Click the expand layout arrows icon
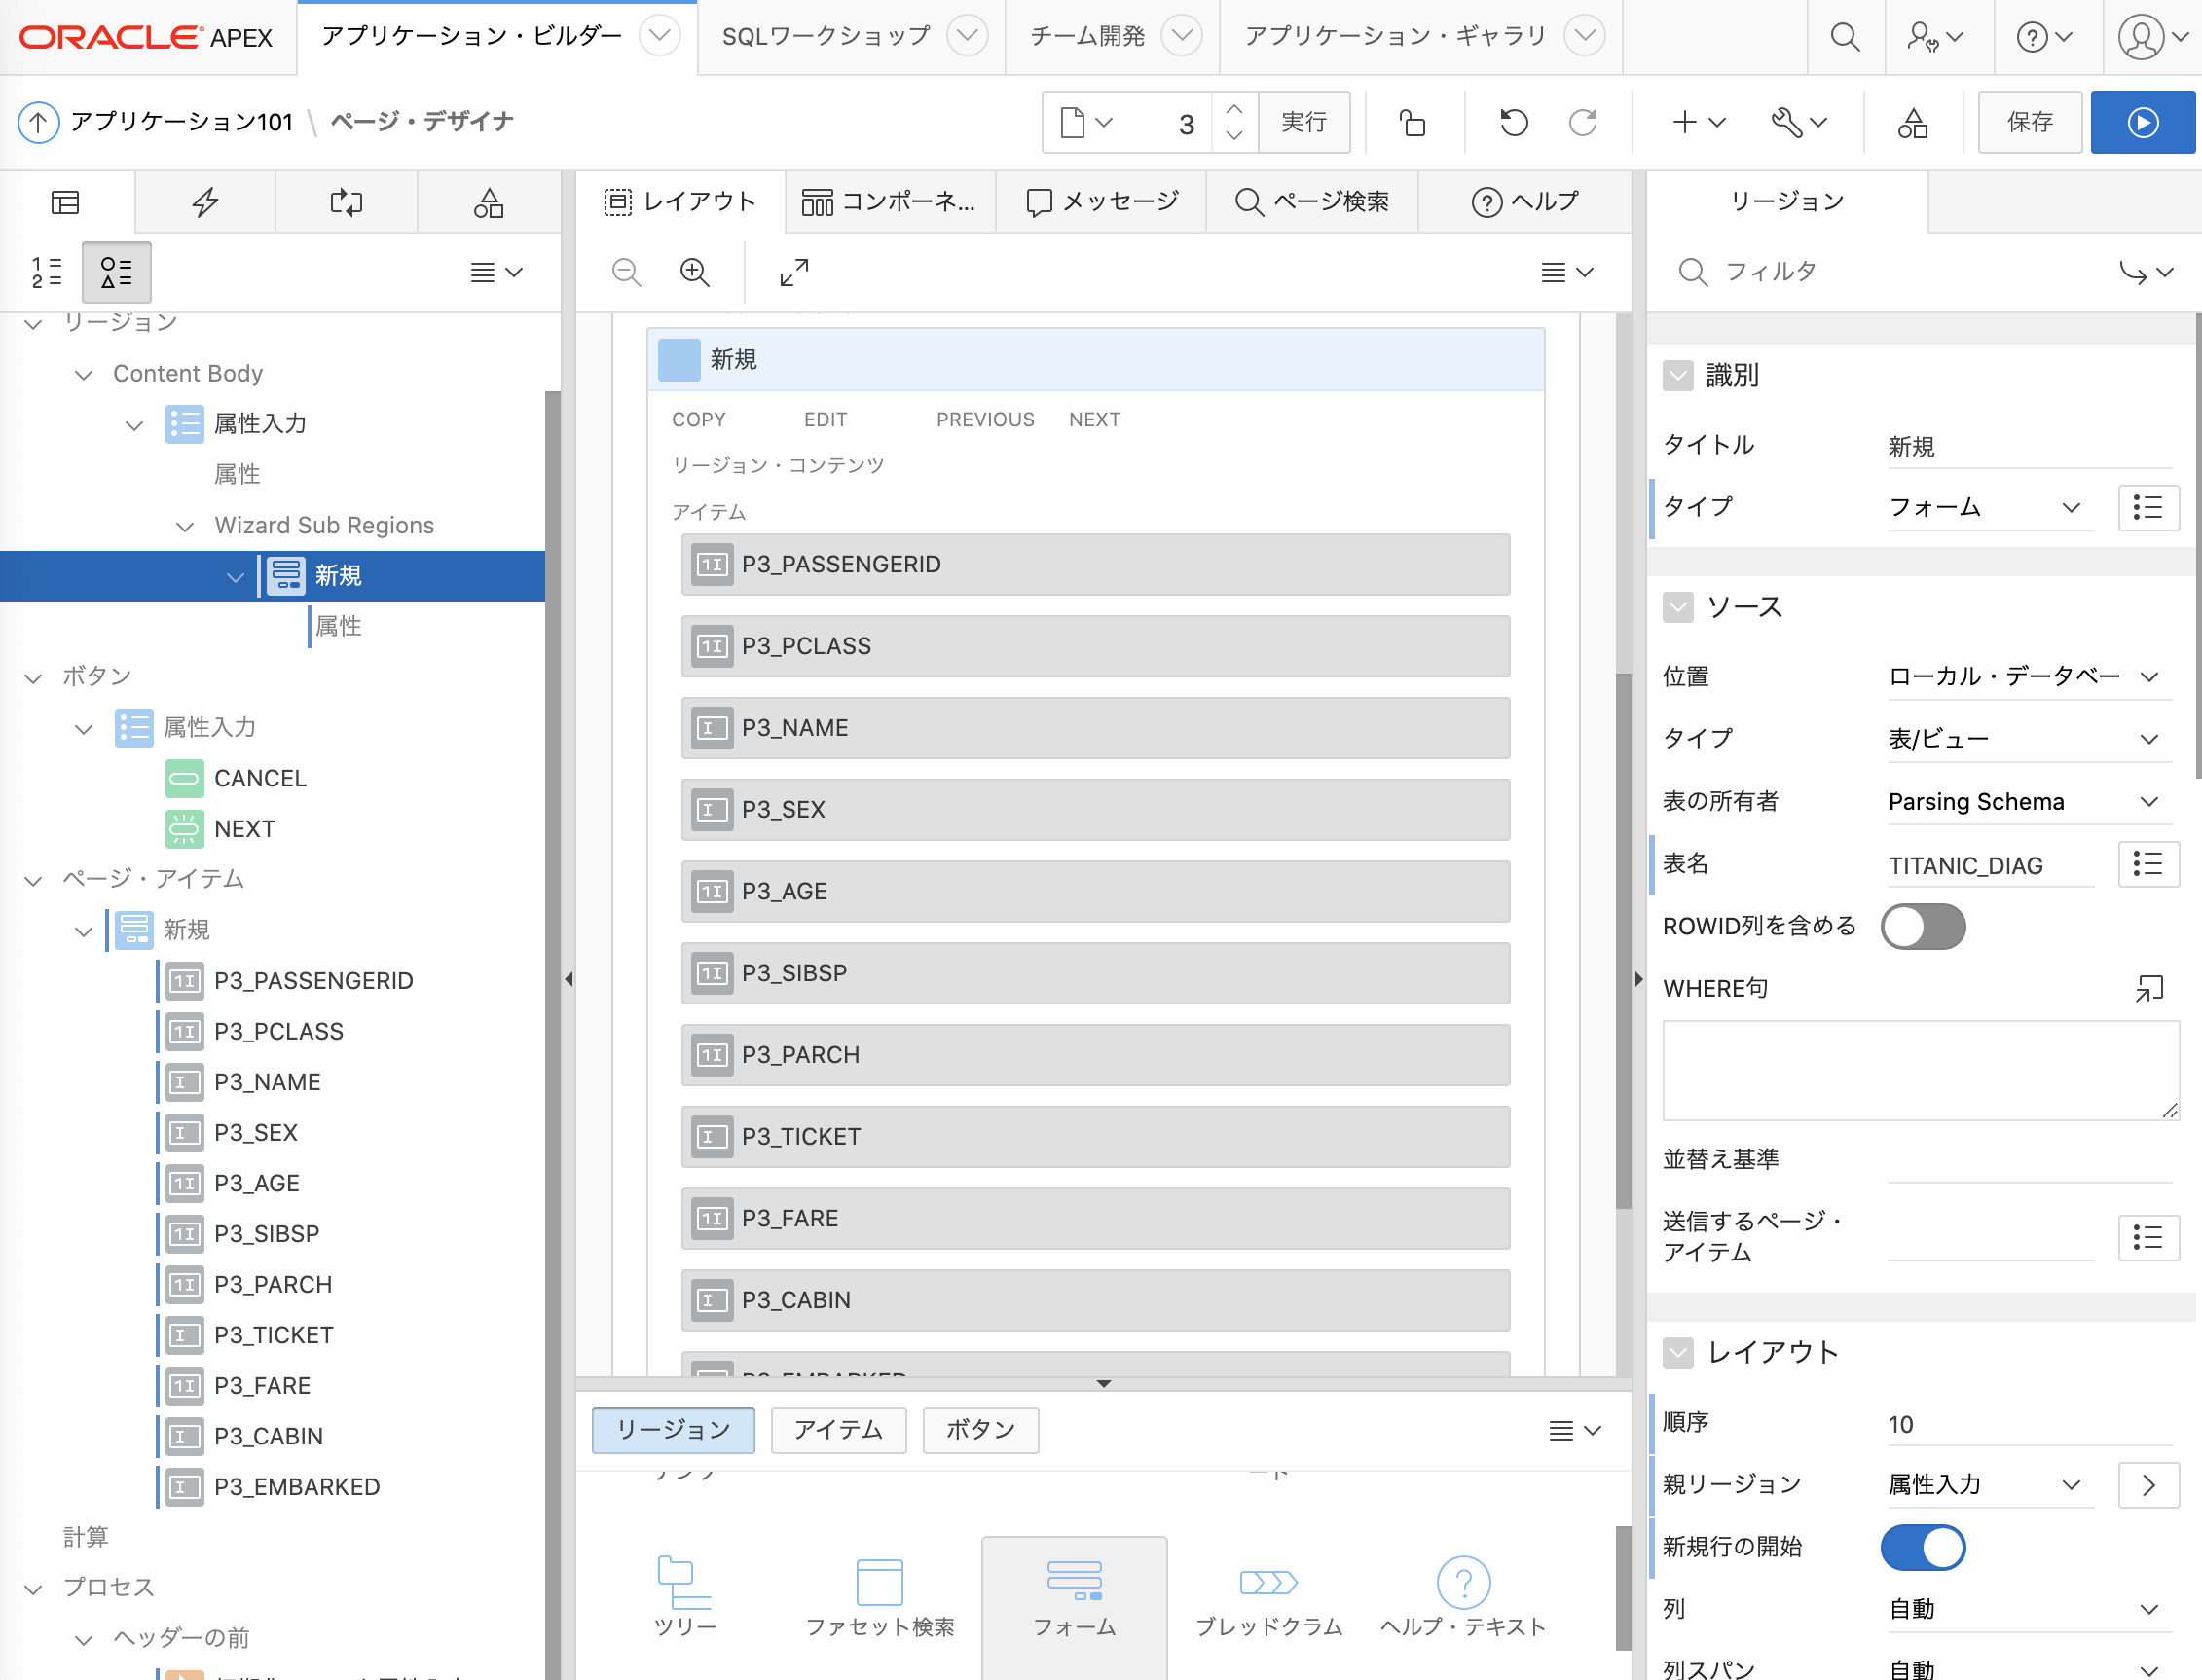This screenshot has width=2202, height=1680. coord(794,272)
